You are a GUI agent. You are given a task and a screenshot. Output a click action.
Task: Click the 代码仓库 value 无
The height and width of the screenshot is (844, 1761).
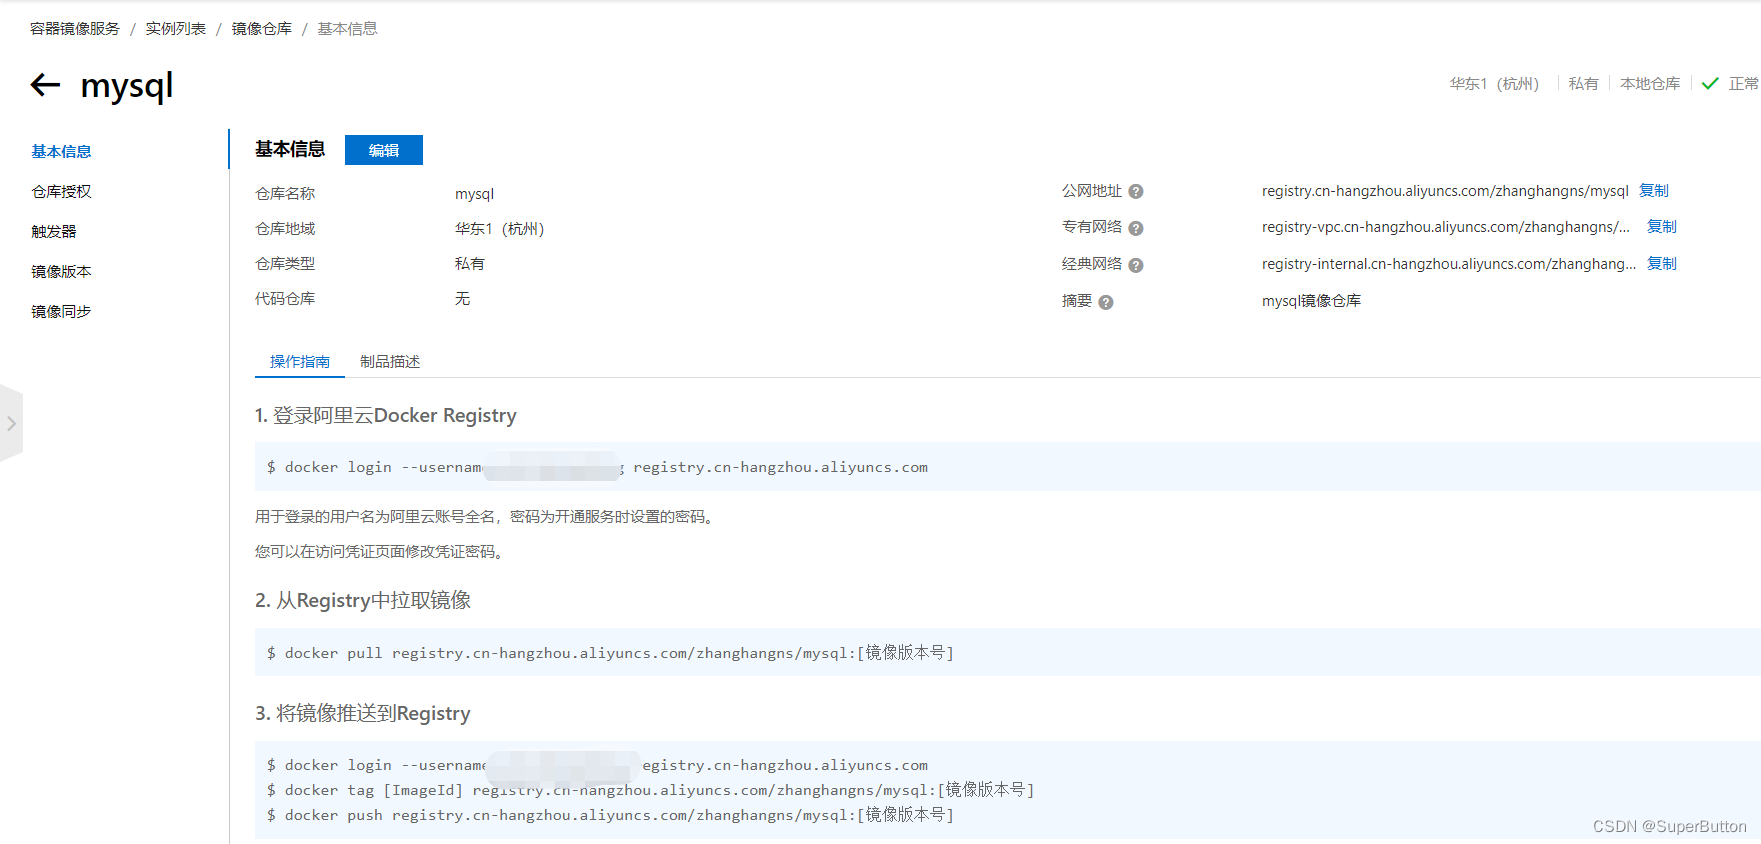[462, 299]
